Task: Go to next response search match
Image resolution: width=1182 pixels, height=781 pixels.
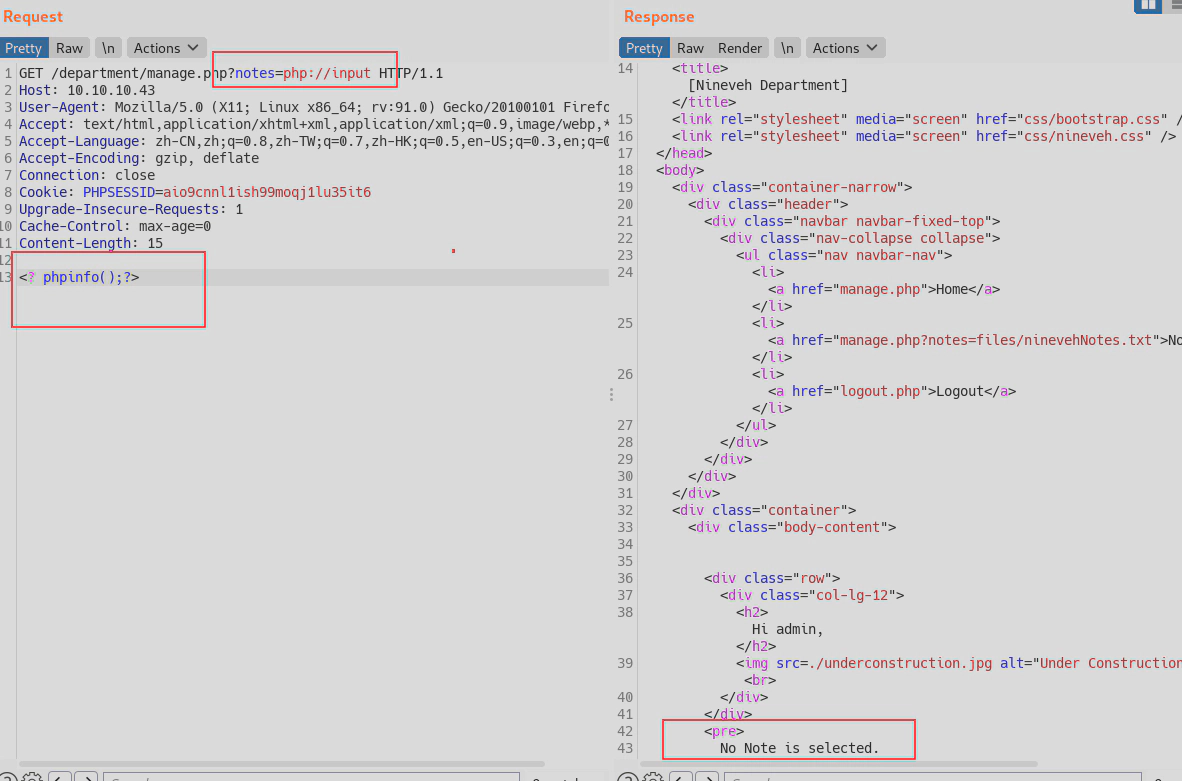Action: click(708, 778)
